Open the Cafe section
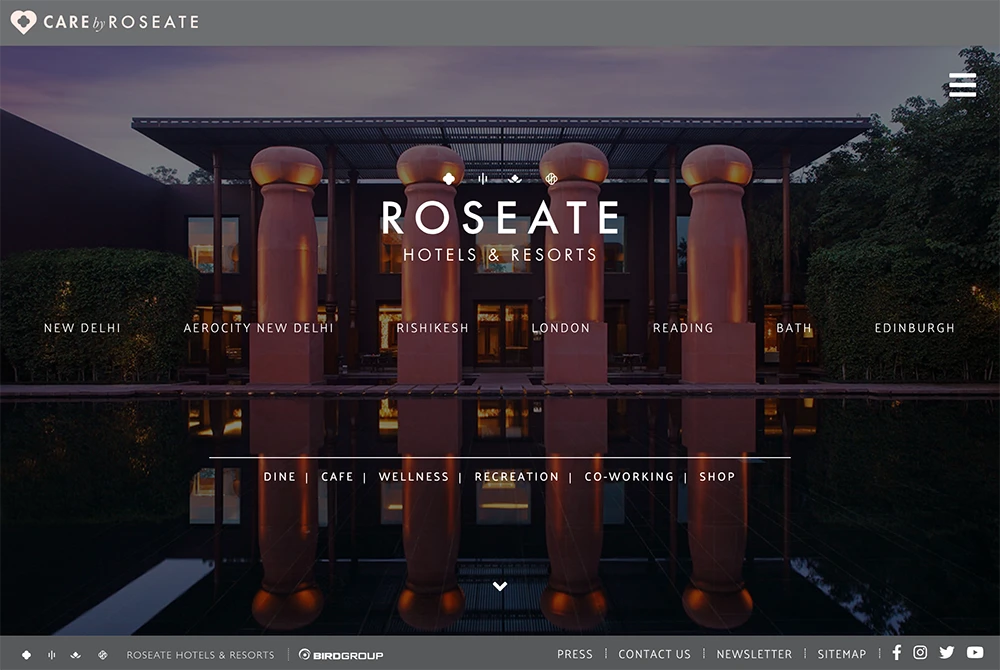The width and height of the screenshot is (1000, 670). (337, 476)
